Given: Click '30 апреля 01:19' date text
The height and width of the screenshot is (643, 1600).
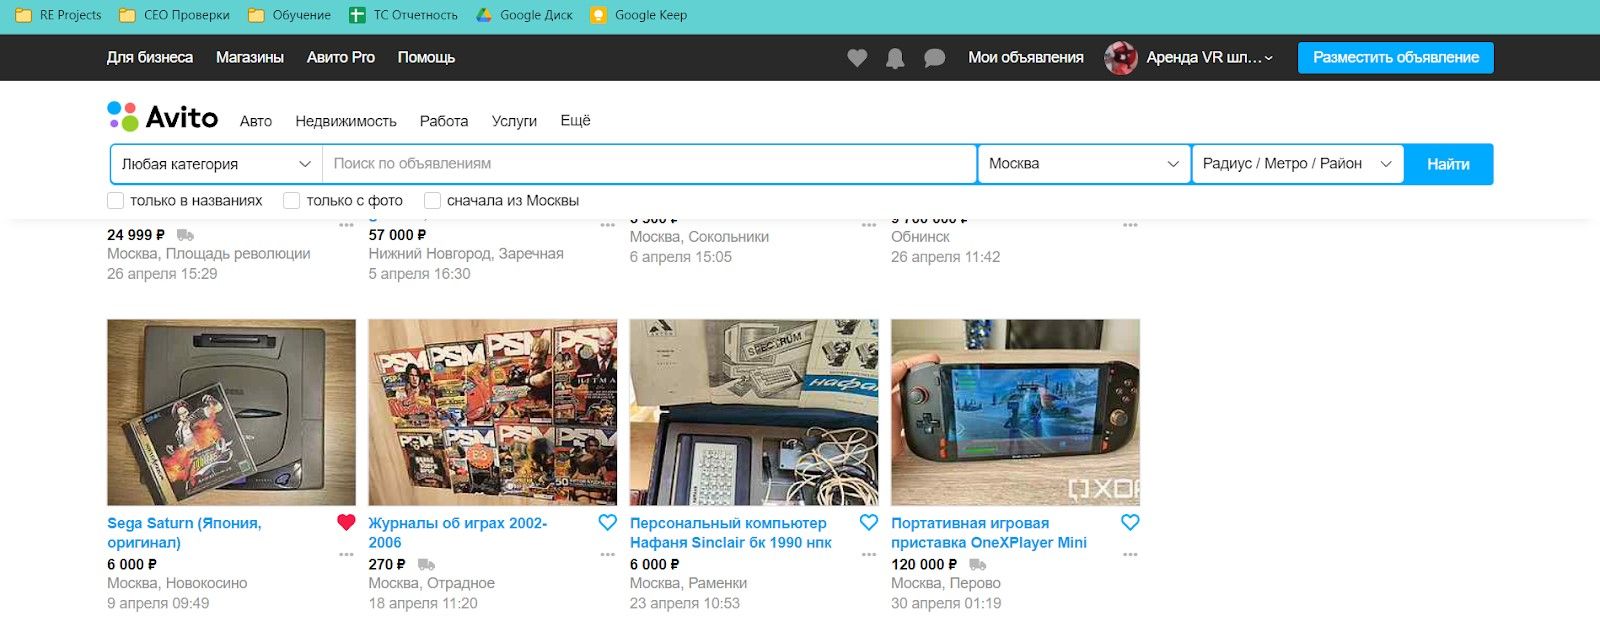Looking at the screenshot, I should pos(946,603).
